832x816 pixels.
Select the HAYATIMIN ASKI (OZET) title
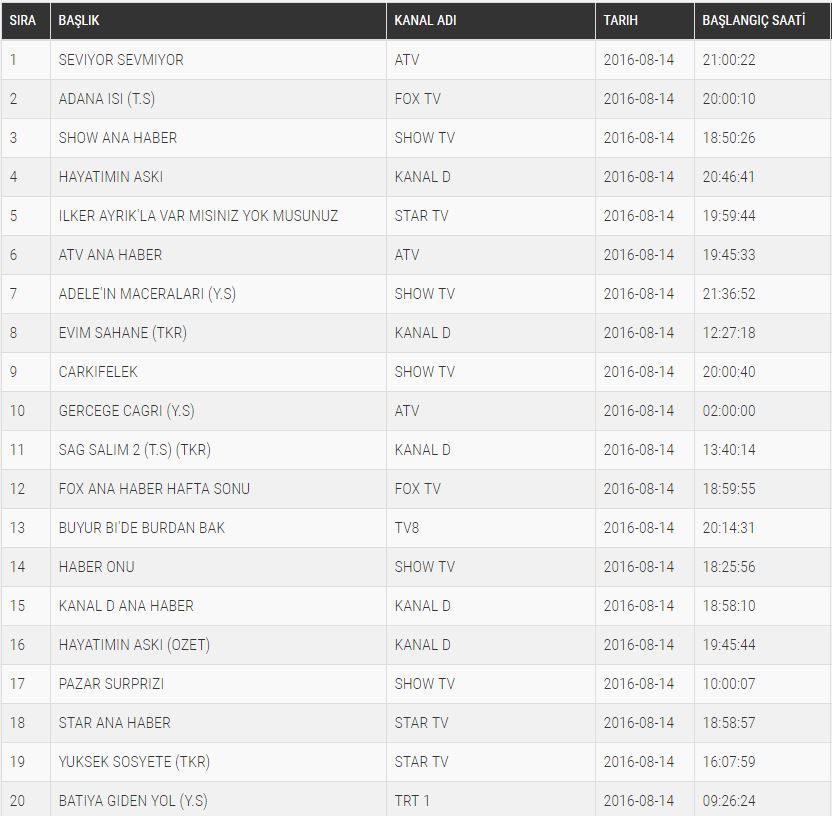134,645
